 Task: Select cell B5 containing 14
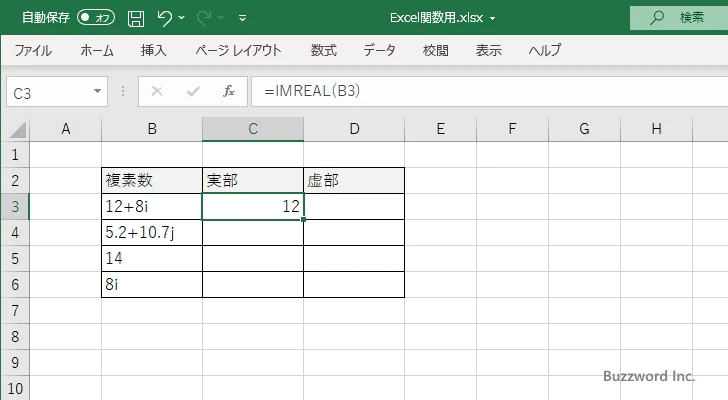click(x=152, y=258)
